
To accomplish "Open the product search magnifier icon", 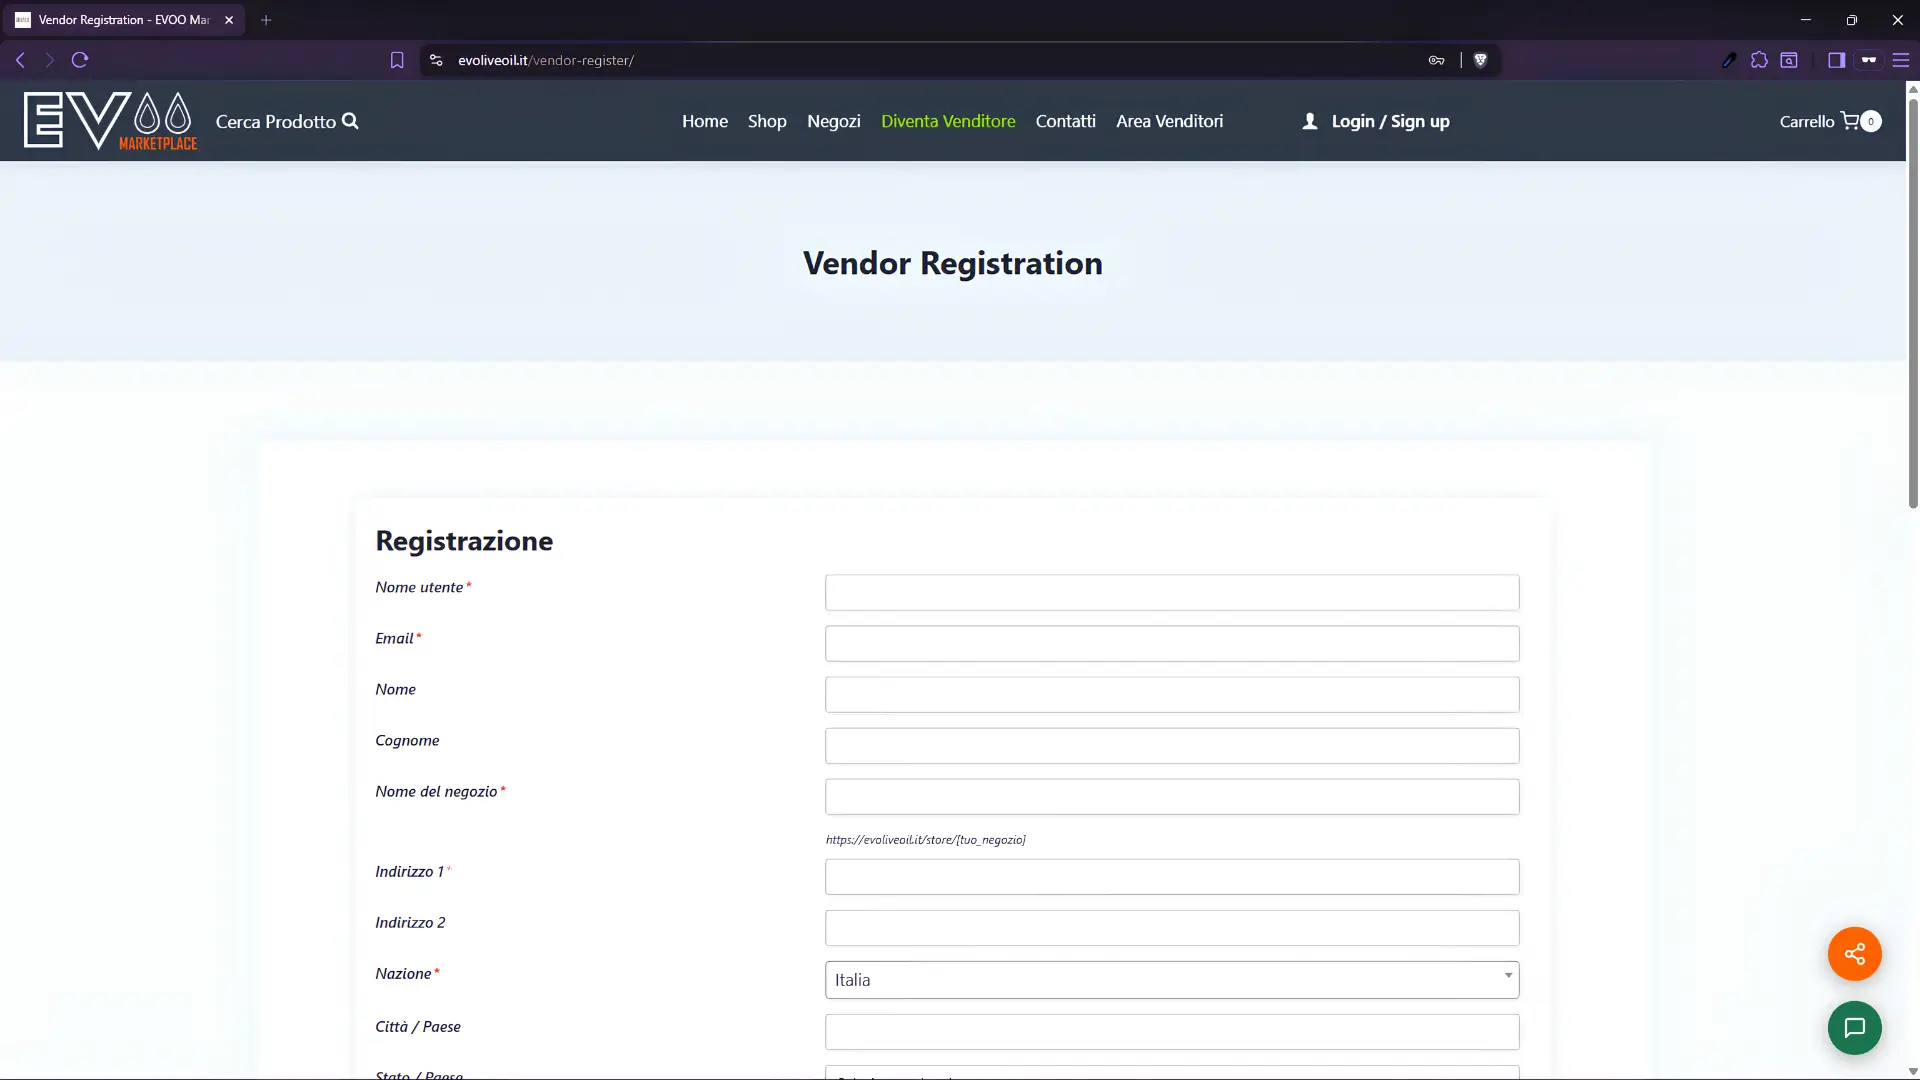I will coord(350,121).
